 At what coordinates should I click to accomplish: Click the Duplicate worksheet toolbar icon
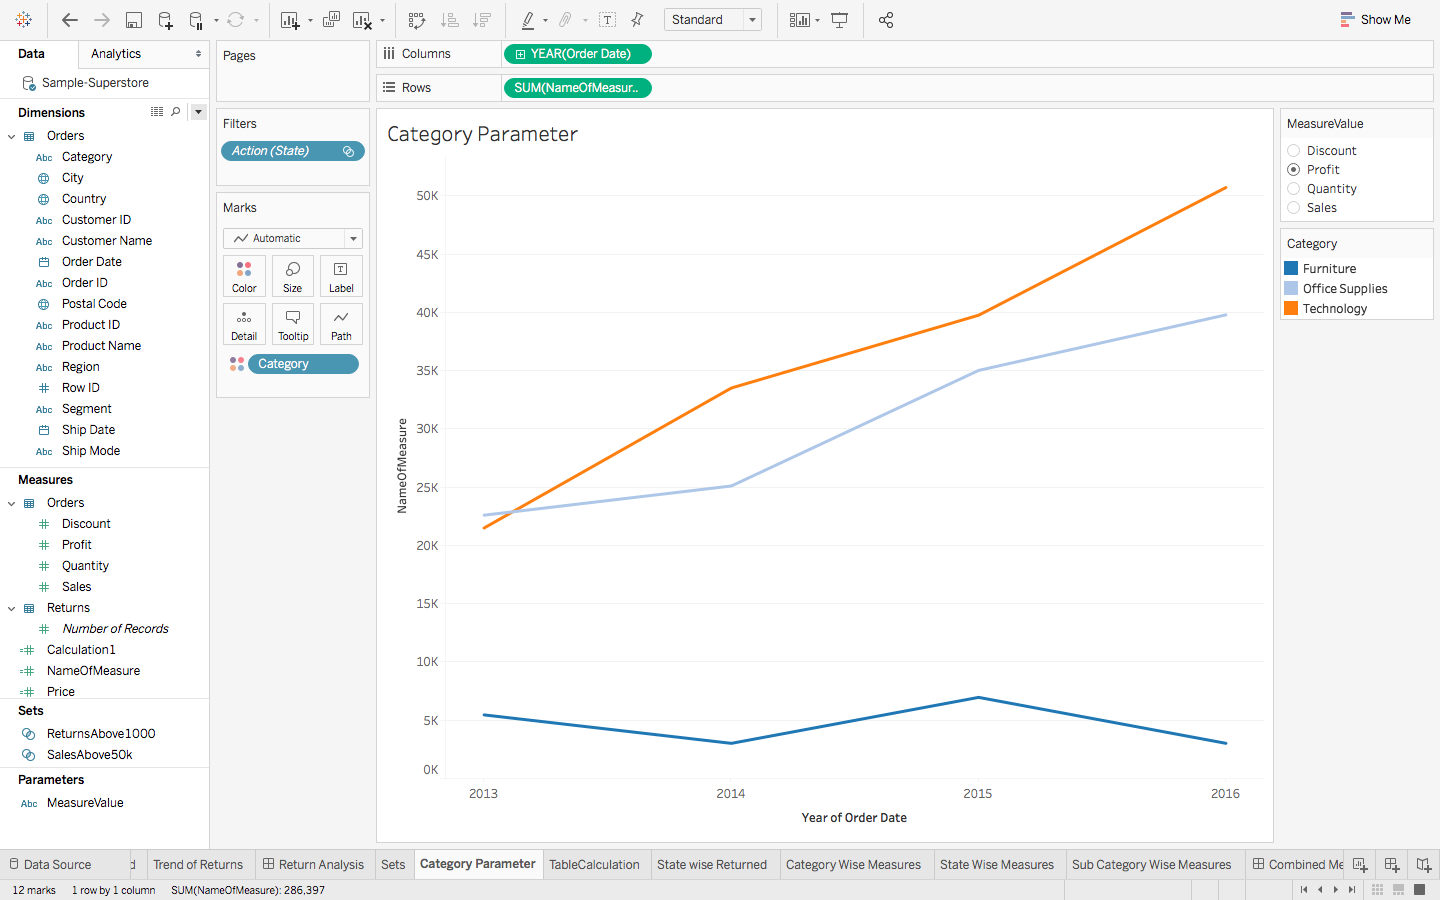click(x=331, y=20)
